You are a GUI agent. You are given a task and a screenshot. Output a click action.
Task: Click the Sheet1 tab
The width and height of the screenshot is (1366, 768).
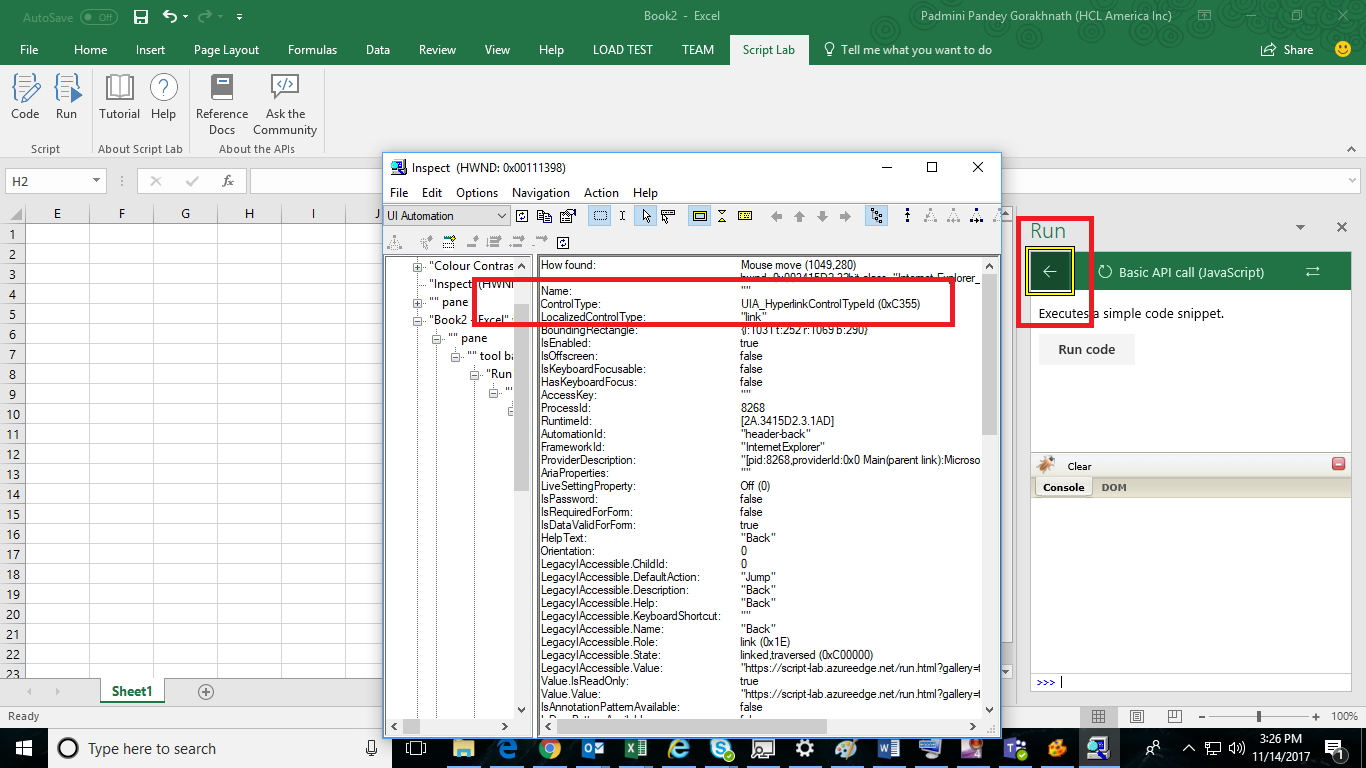coord(132,691)
